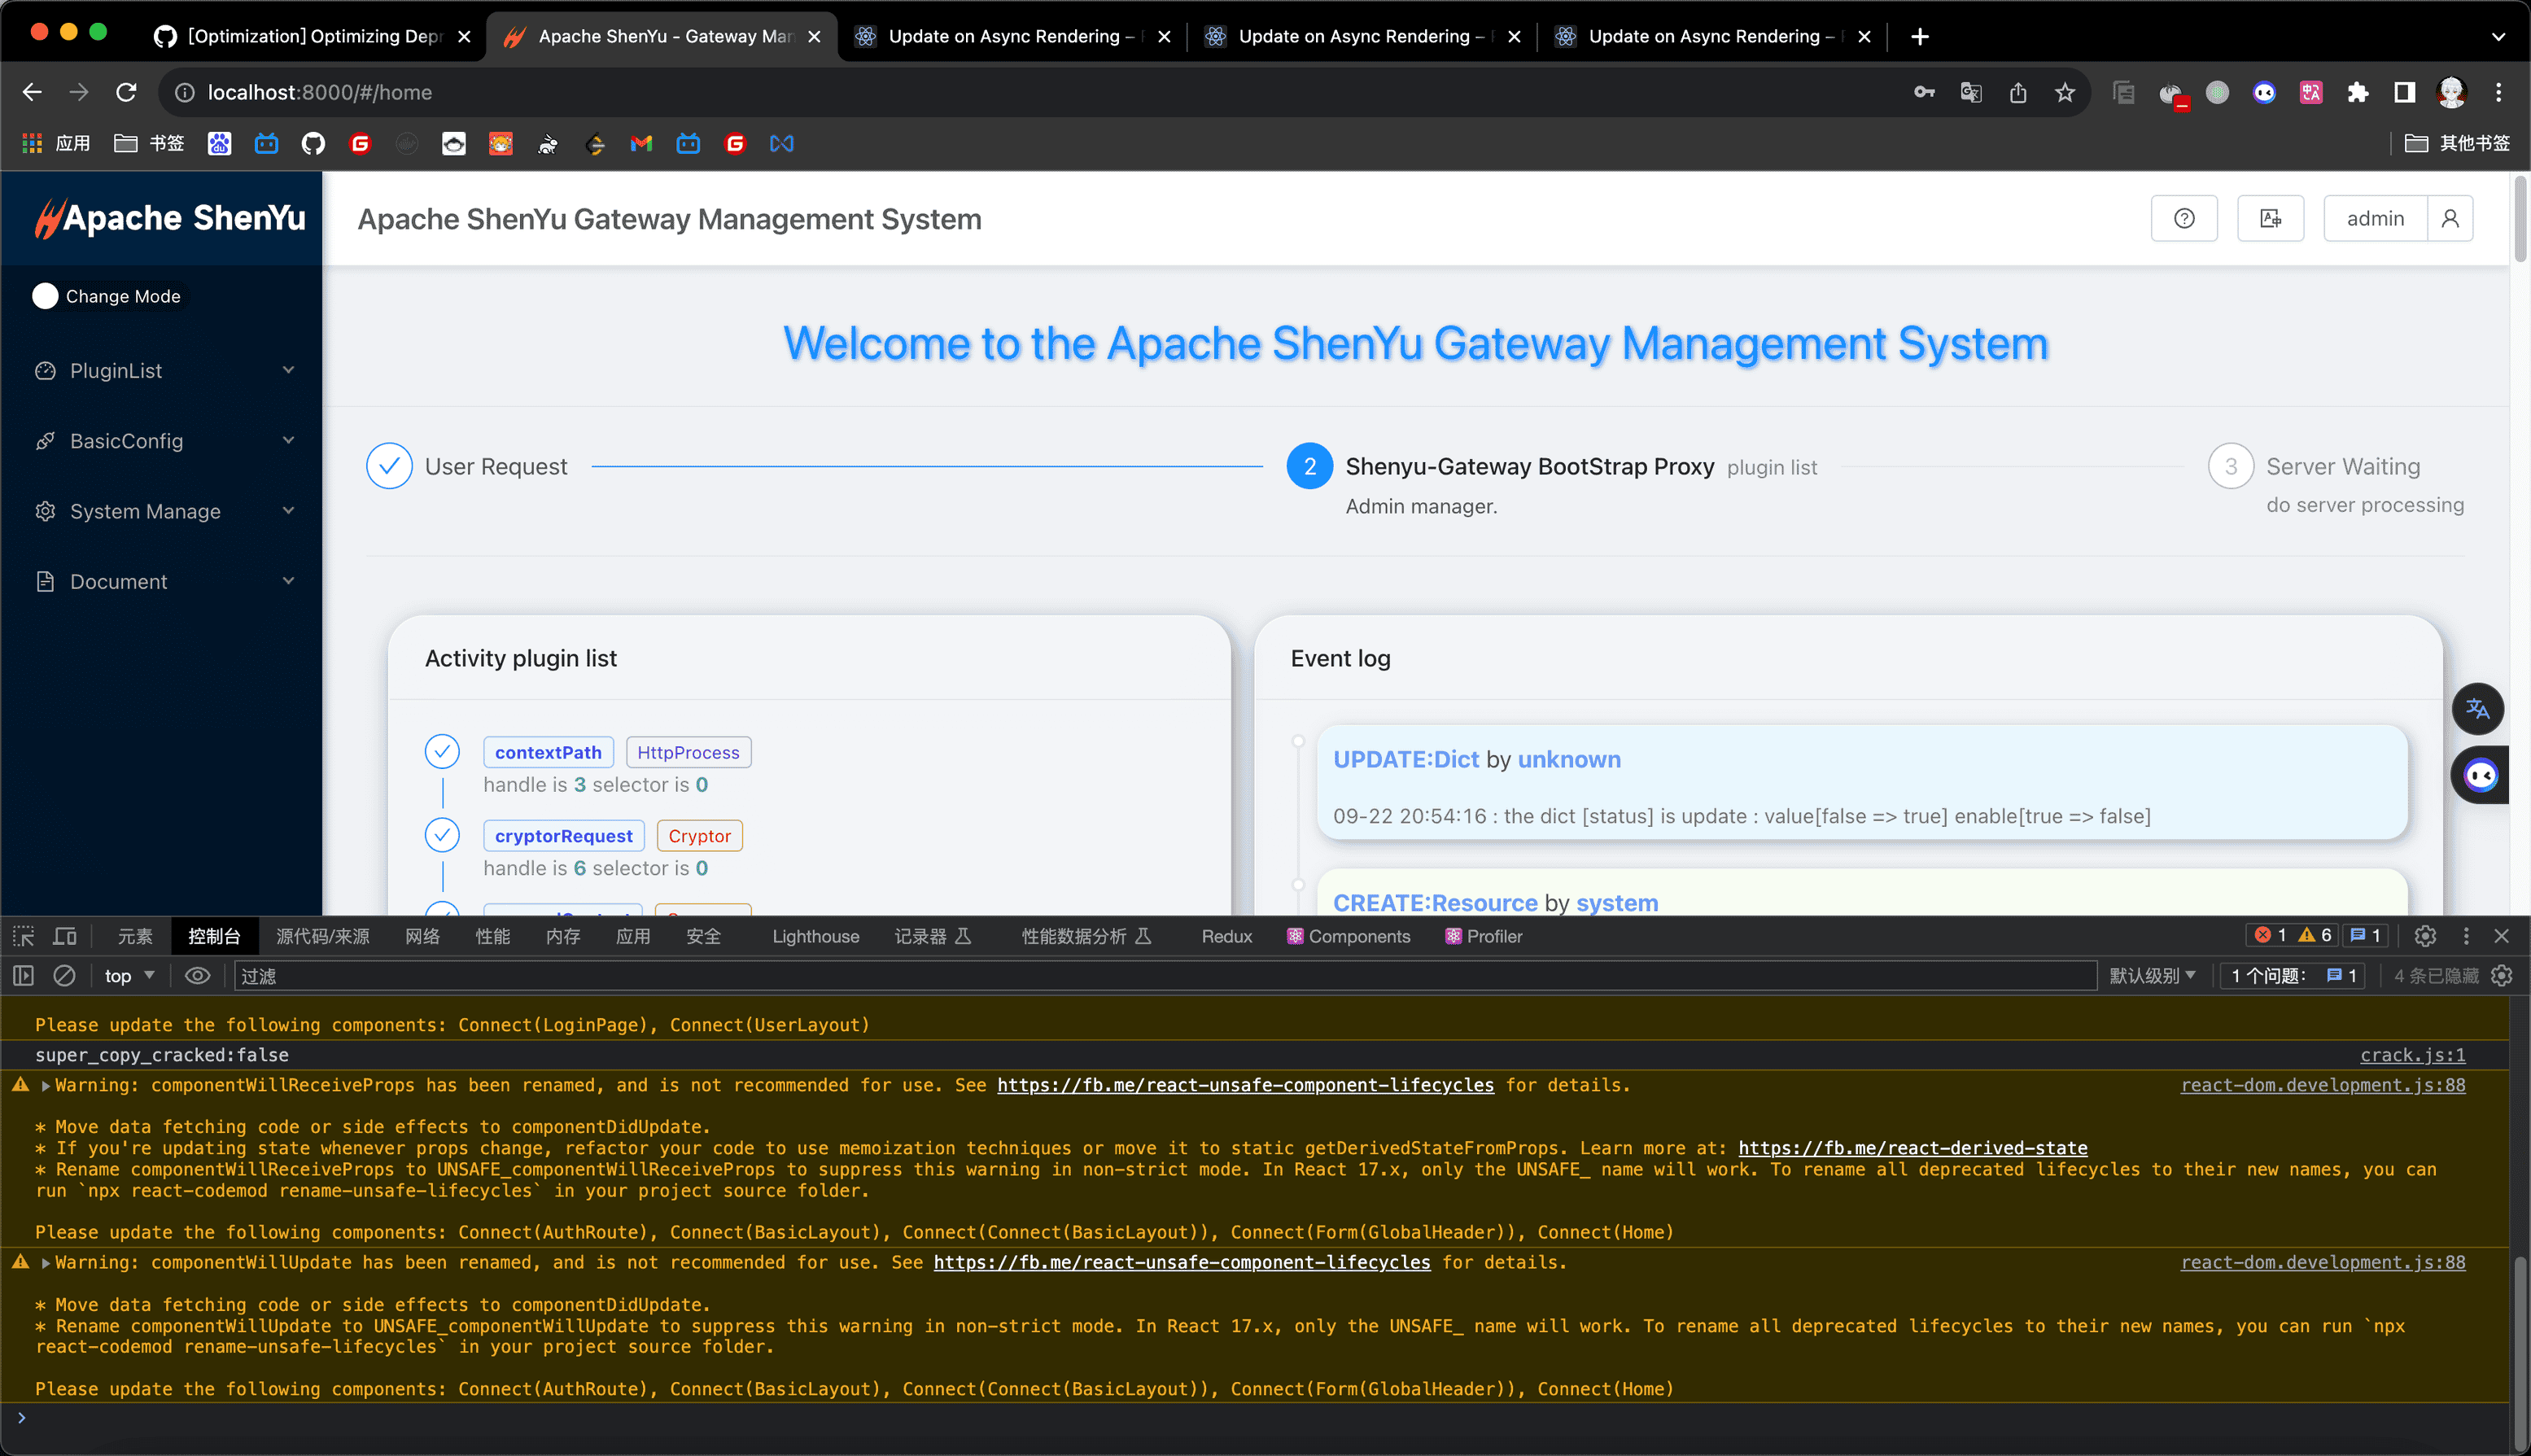
Task: Click the help question-mark icon in header
Action: [2184, 218]
